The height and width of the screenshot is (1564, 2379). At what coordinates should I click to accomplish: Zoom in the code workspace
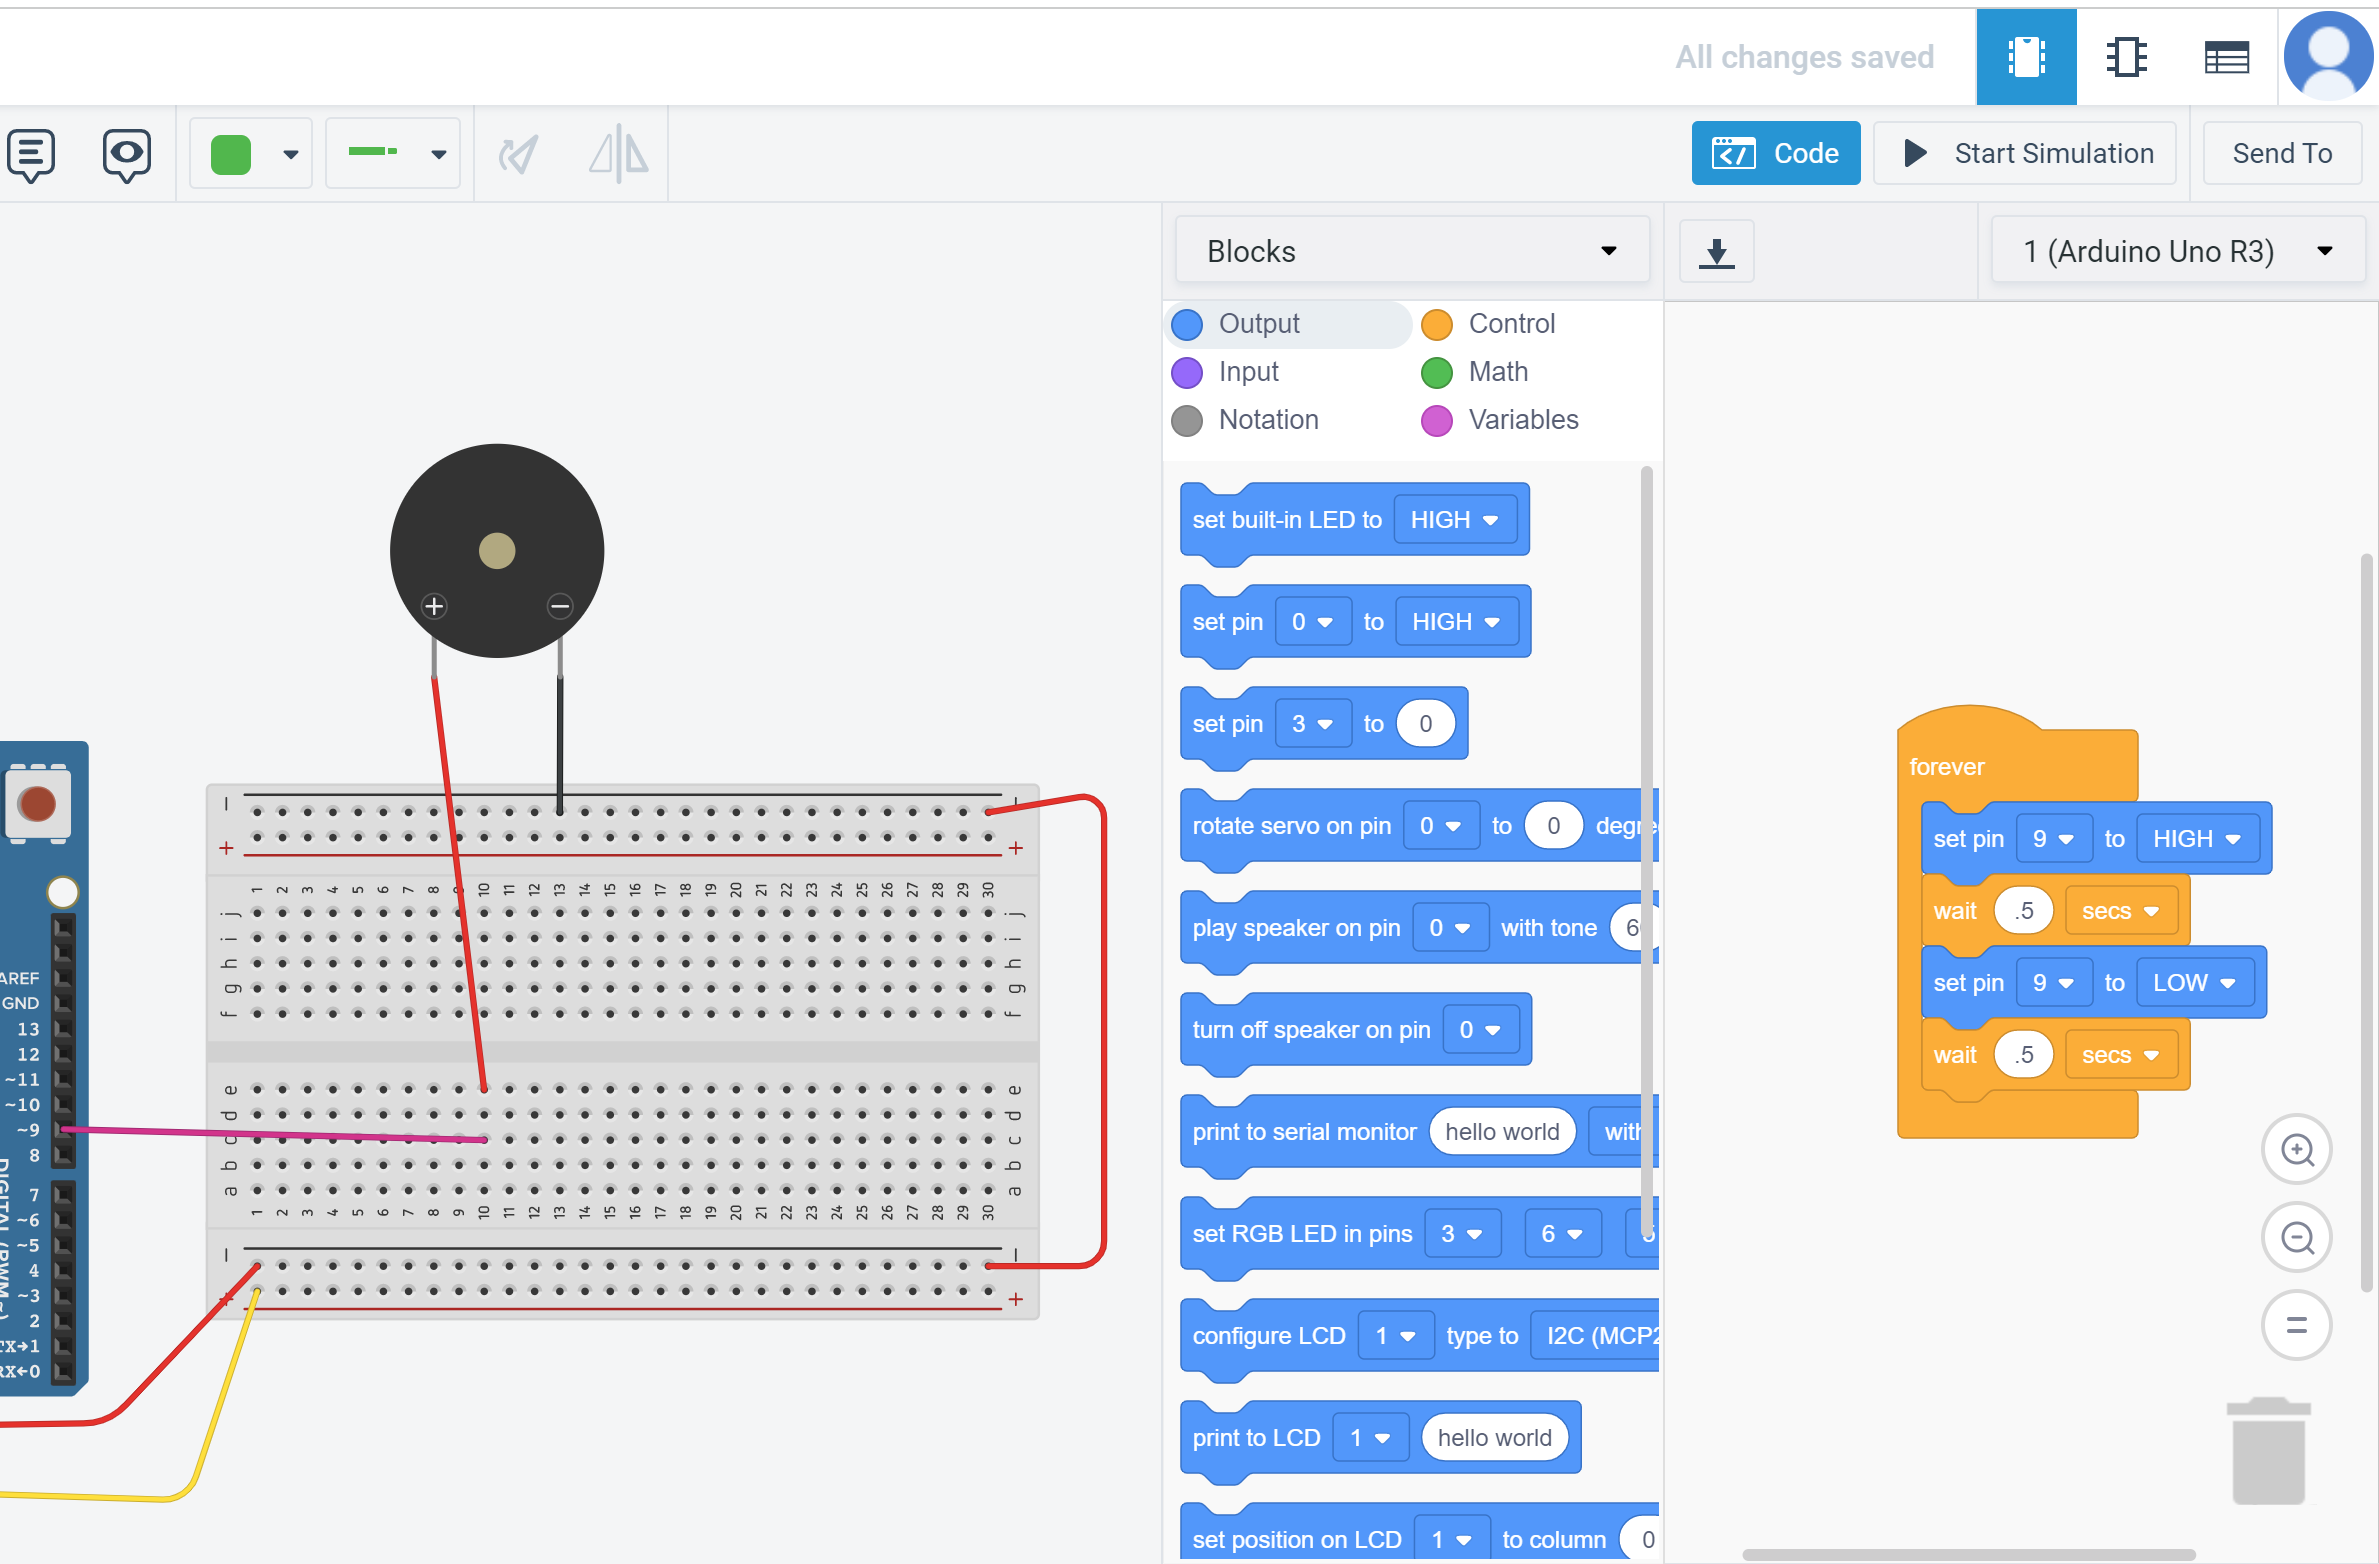pos(2297,1150)
